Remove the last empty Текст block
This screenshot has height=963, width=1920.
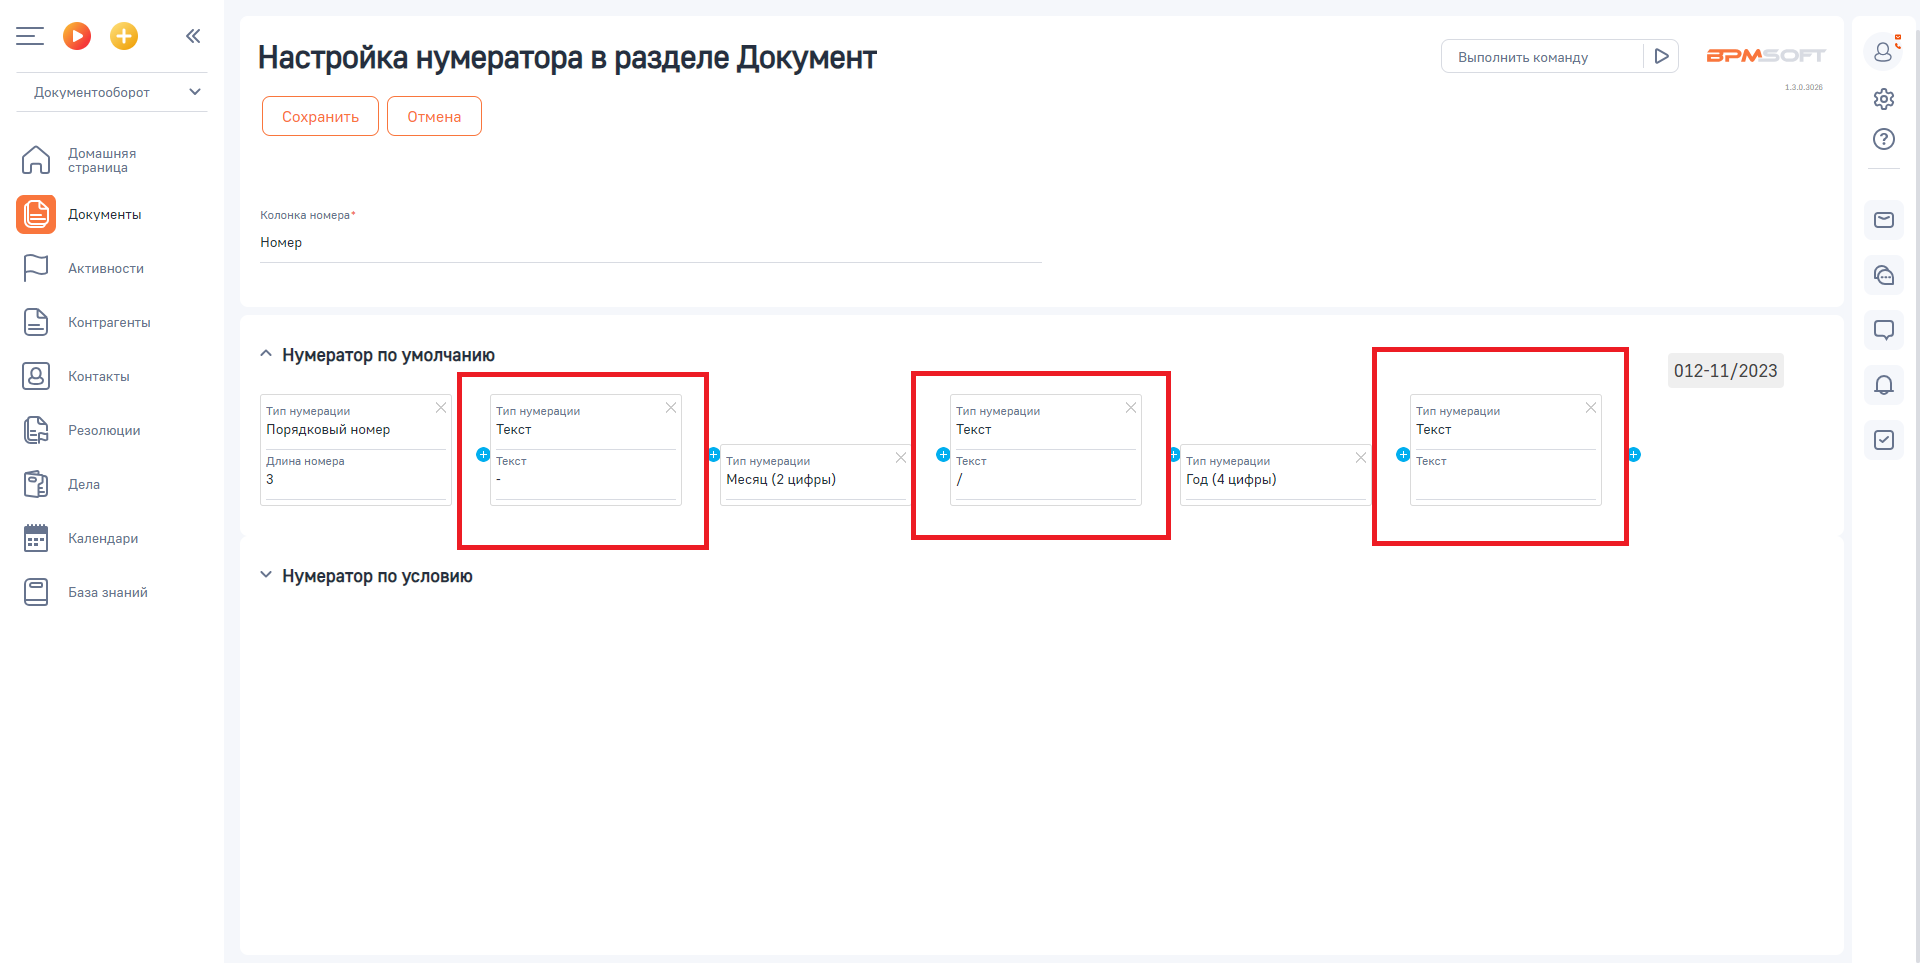[x=1591, y=407]
